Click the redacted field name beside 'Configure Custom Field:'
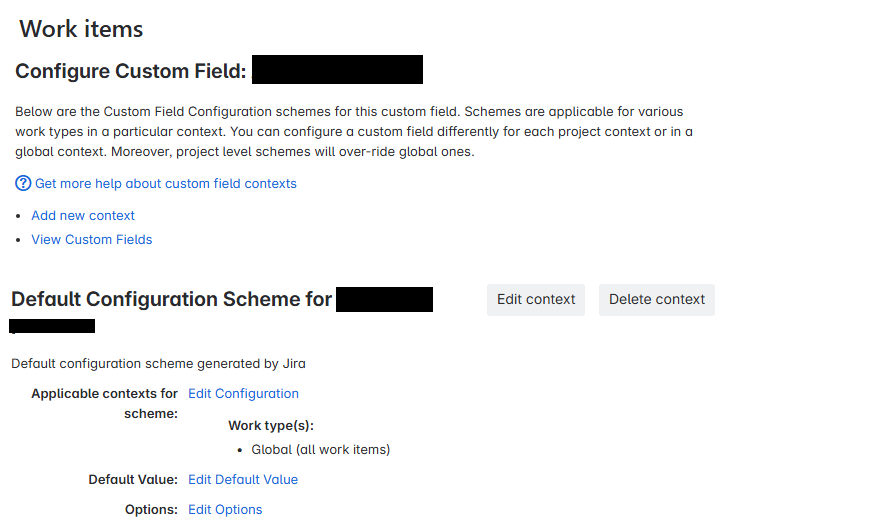 tap(337, 70)
